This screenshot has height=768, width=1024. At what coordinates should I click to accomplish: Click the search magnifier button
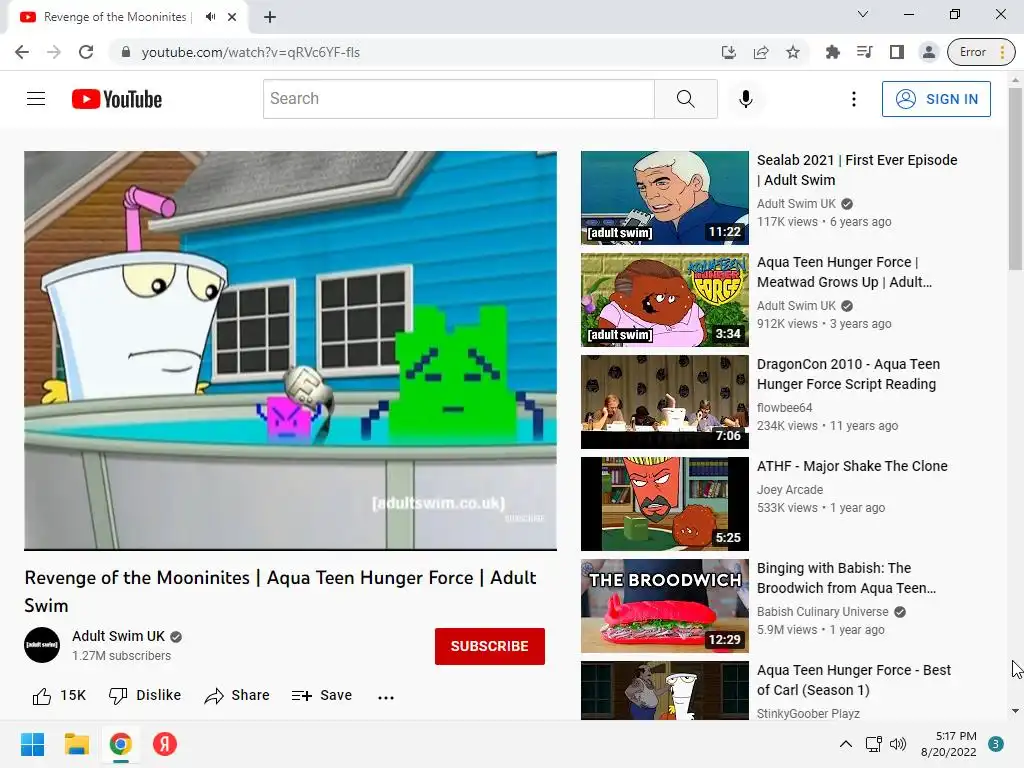coord(686,99)
